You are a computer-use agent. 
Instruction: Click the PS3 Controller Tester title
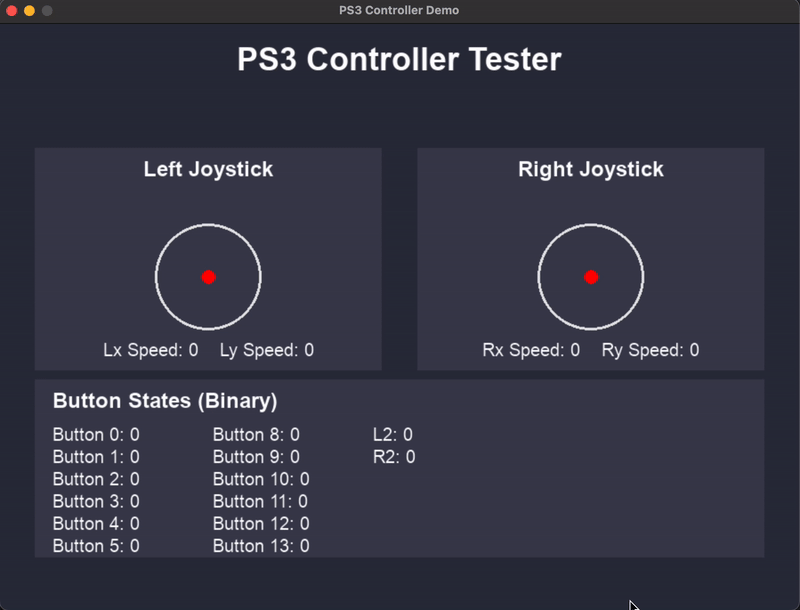[x=399, y=59]
